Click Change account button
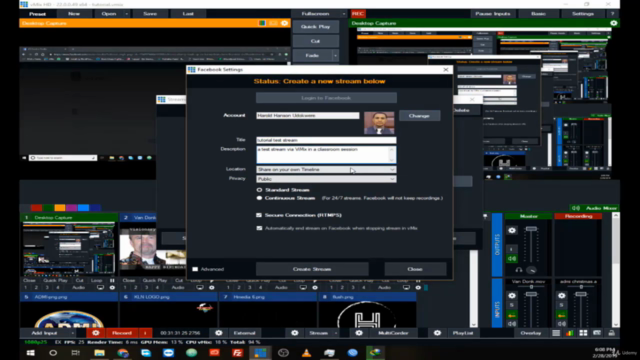640x360 pixels. click(x=419, y=116)
